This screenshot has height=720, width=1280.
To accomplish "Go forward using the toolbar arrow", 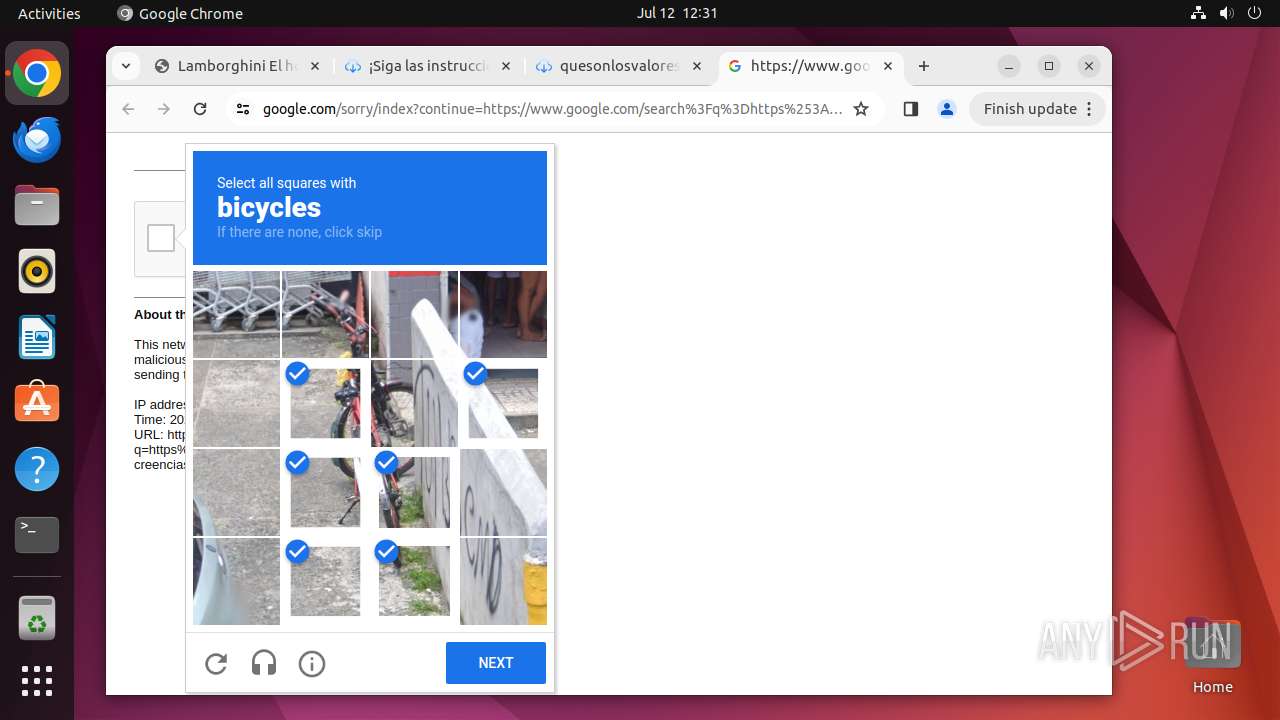I will tap(164, 109).
